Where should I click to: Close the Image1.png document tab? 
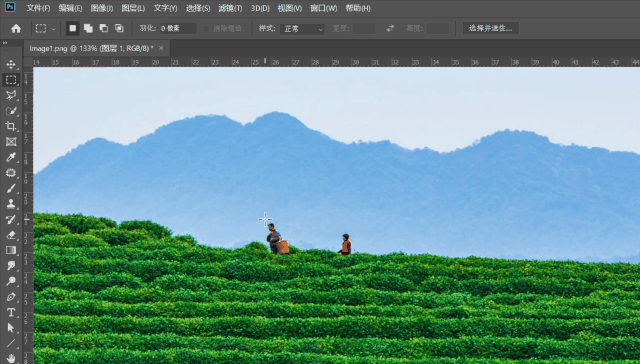161,48
